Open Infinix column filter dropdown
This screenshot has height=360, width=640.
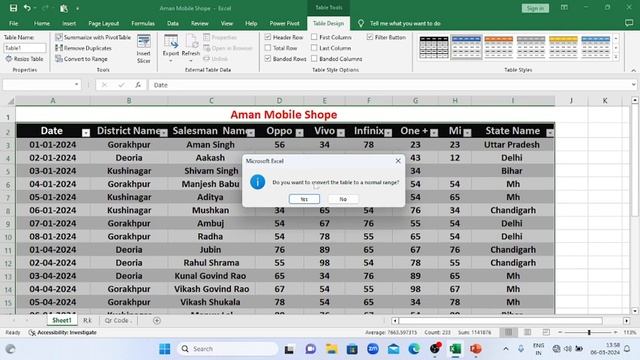[388, 133]
